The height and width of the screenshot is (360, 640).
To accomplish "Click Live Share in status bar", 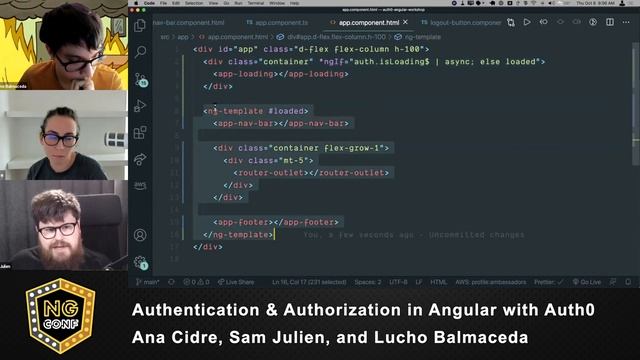I will [236, 282].
